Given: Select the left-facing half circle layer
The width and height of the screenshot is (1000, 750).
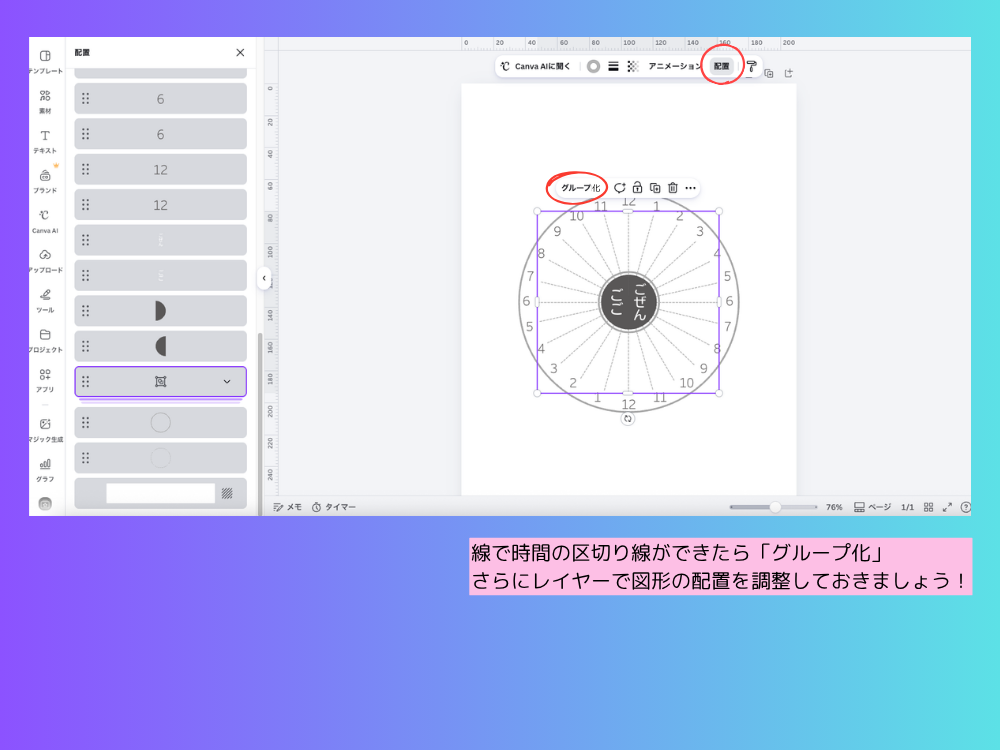Looking at the screenshot, I should pos(161,346).
